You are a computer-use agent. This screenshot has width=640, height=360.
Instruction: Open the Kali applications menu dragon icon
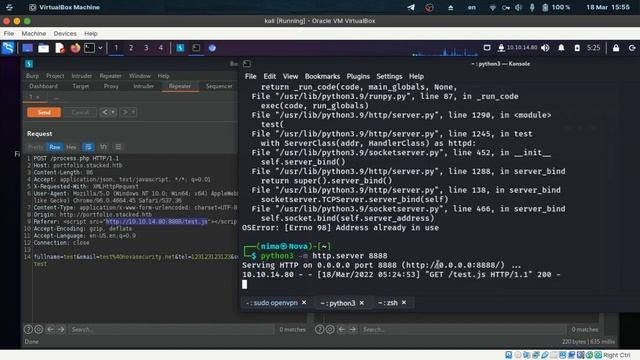point(8,48)
